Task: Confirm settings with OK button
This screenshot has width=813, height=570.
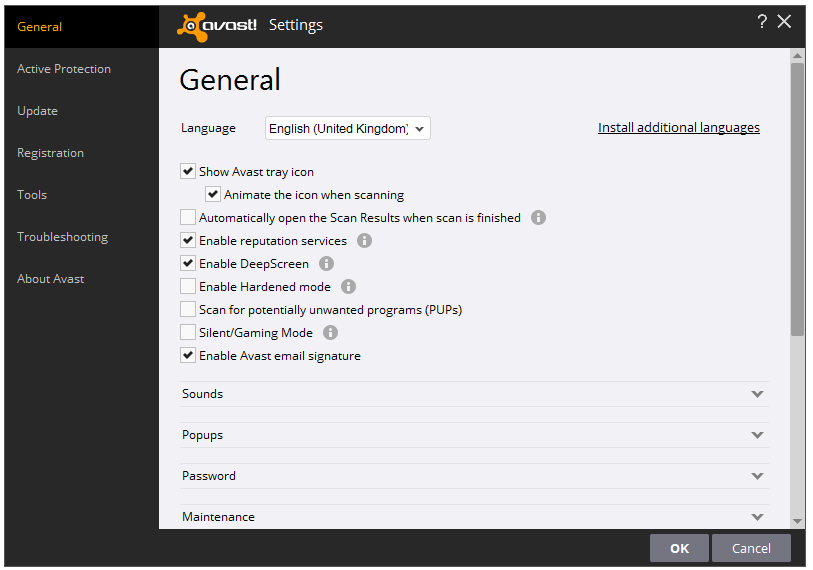Action: (x=679, y=548)
